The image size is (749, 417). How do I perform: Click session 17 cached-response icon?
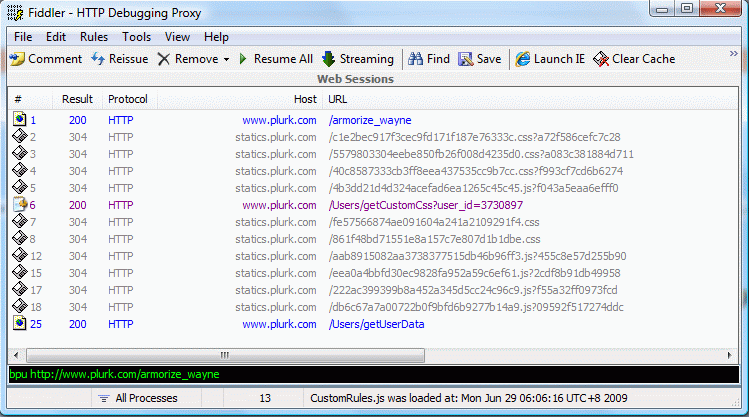click(20, 289)
